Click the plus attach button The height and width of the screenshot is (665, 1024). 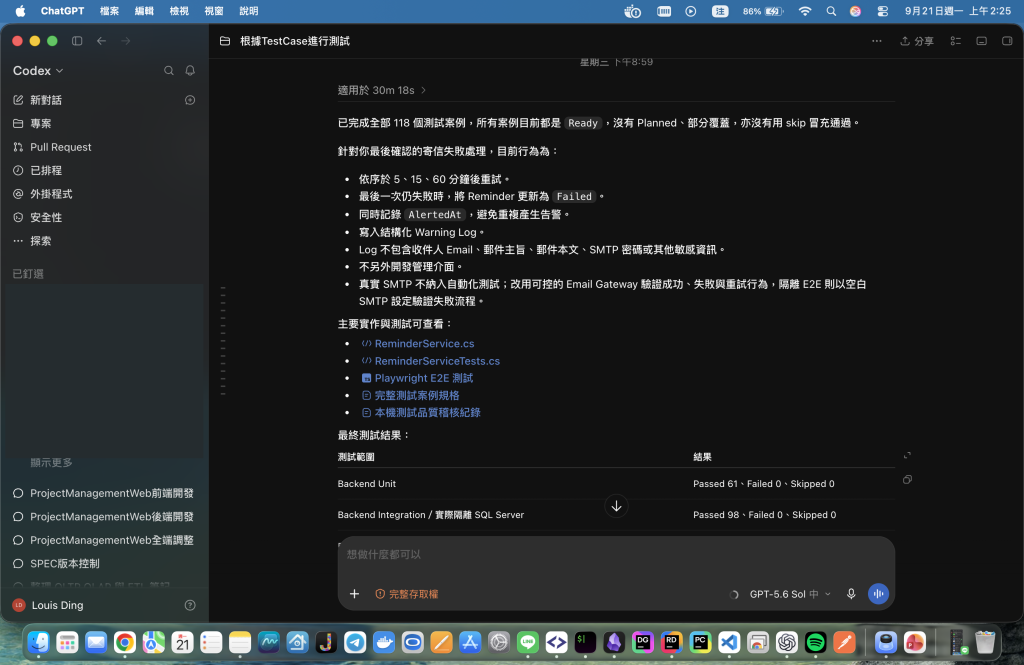(354, 594)
